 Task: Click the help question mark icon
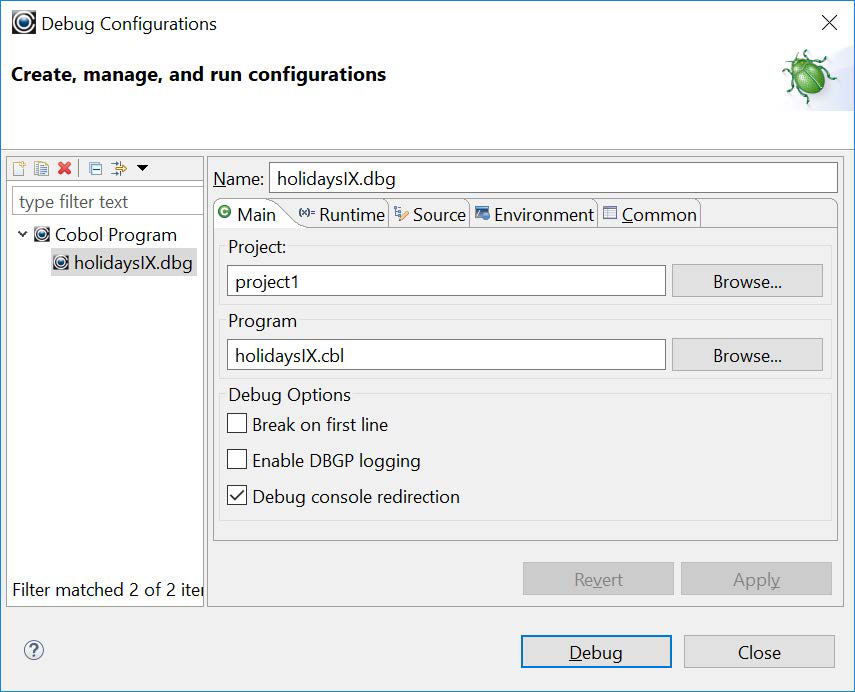(x=33, y=650)
